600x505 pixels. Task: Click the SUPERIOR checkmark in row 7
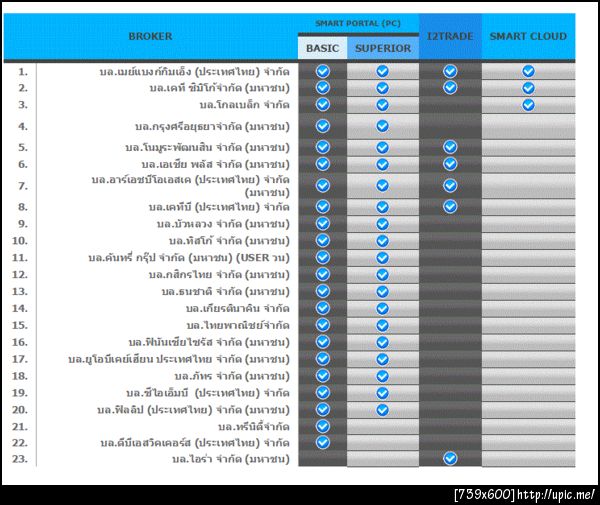[382, 186]
